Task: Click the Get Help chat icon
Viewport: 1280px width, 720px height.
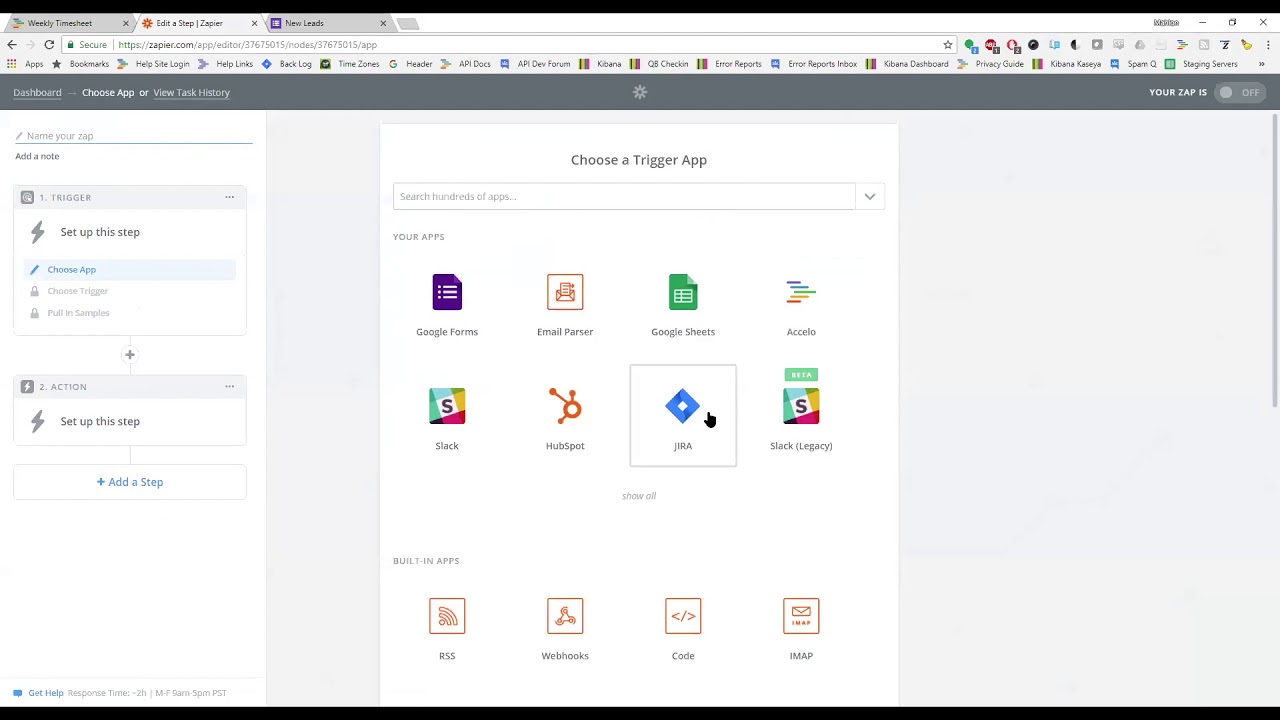Action: coord(17,693)
